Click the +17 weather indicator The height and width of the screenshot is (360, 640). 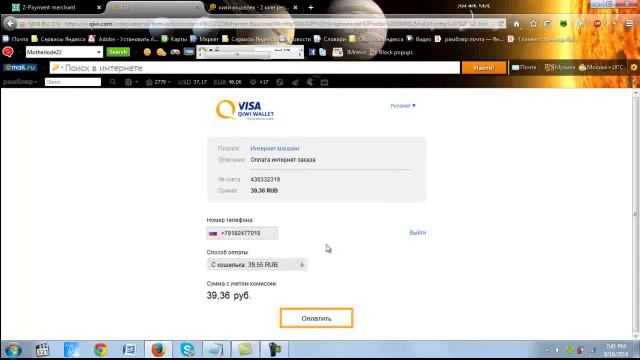tap(259, 82)
